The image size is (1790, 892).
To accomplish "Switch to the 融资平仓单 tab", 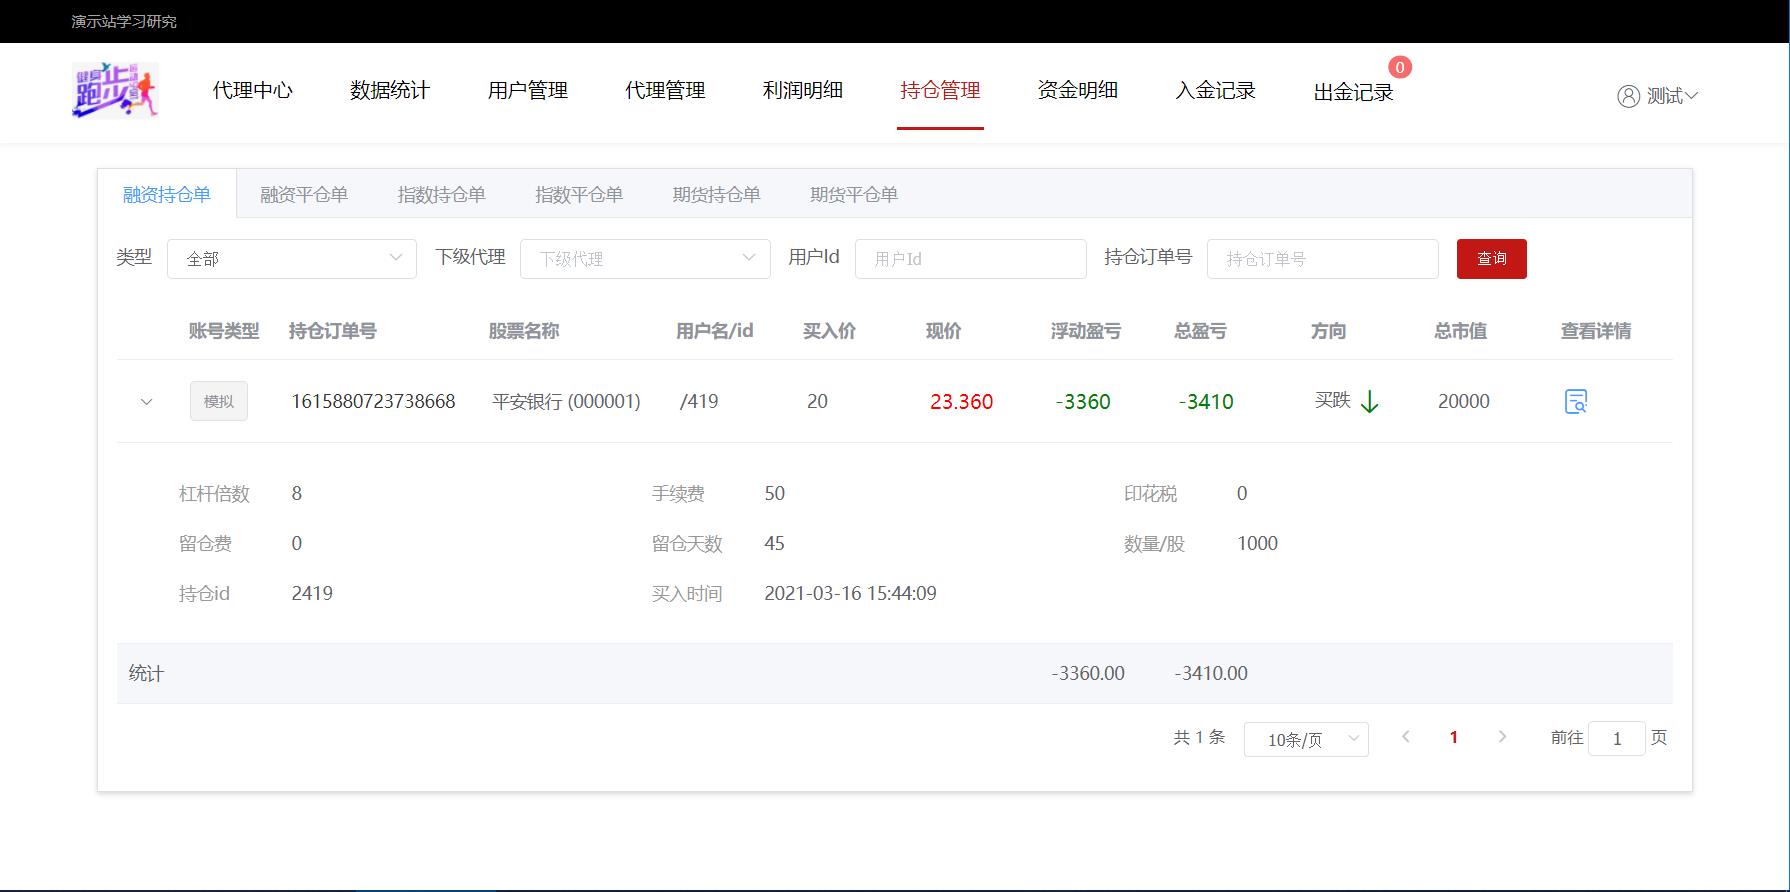I will 304,194.
